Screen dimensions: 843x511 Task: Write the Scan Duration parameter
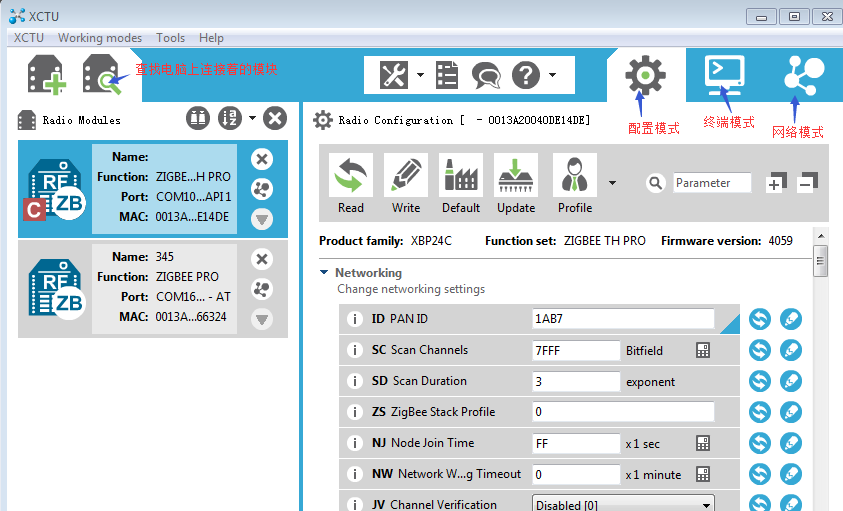(x=791, y=381)
